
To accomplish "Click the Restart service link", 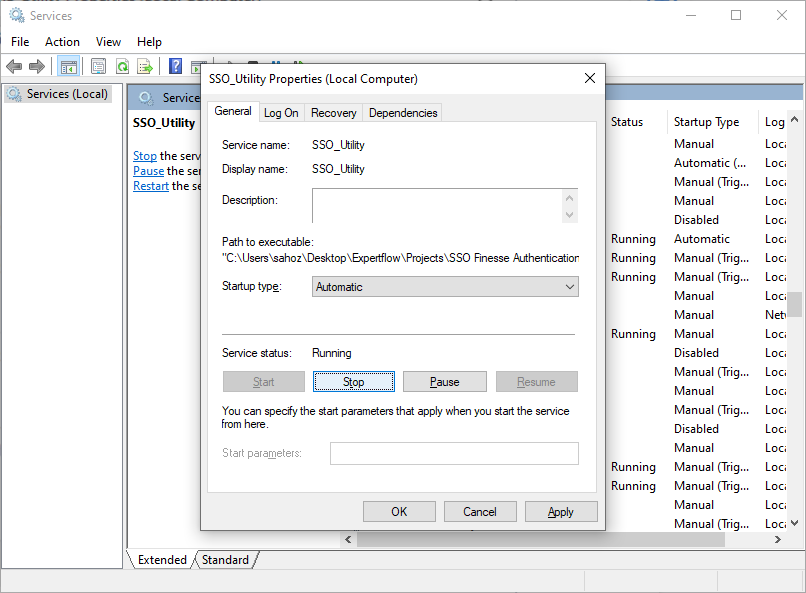I will coord(151,186).
